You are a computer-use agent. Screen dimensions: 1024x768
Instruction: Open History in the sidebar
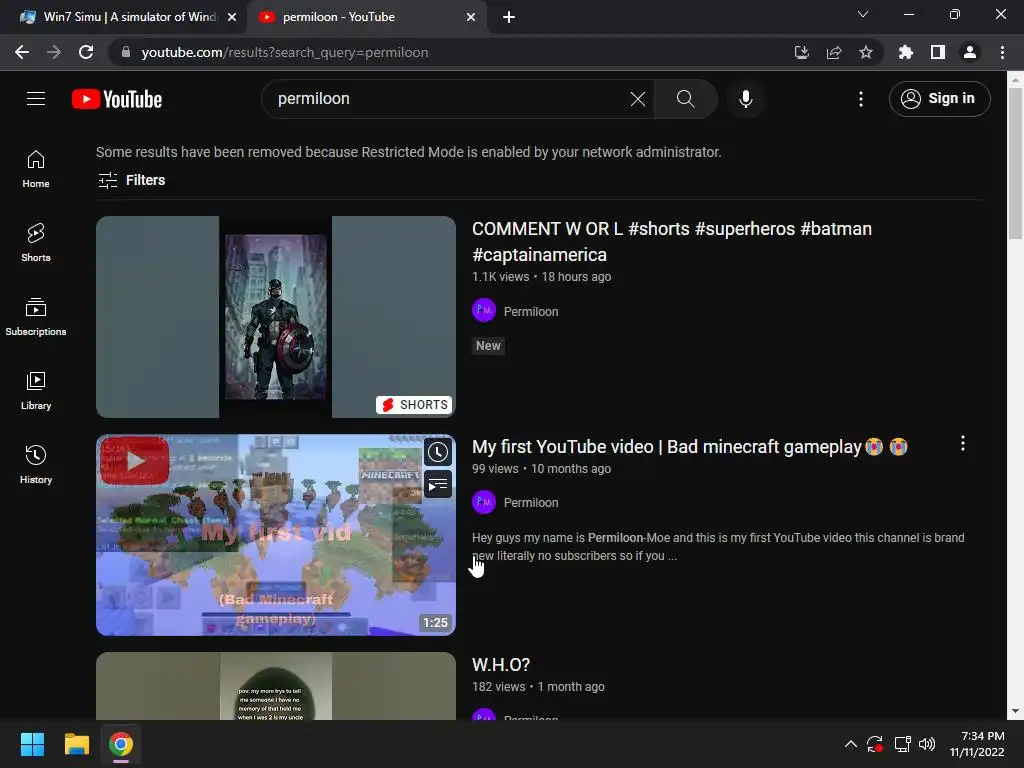(x=36, y=464)
